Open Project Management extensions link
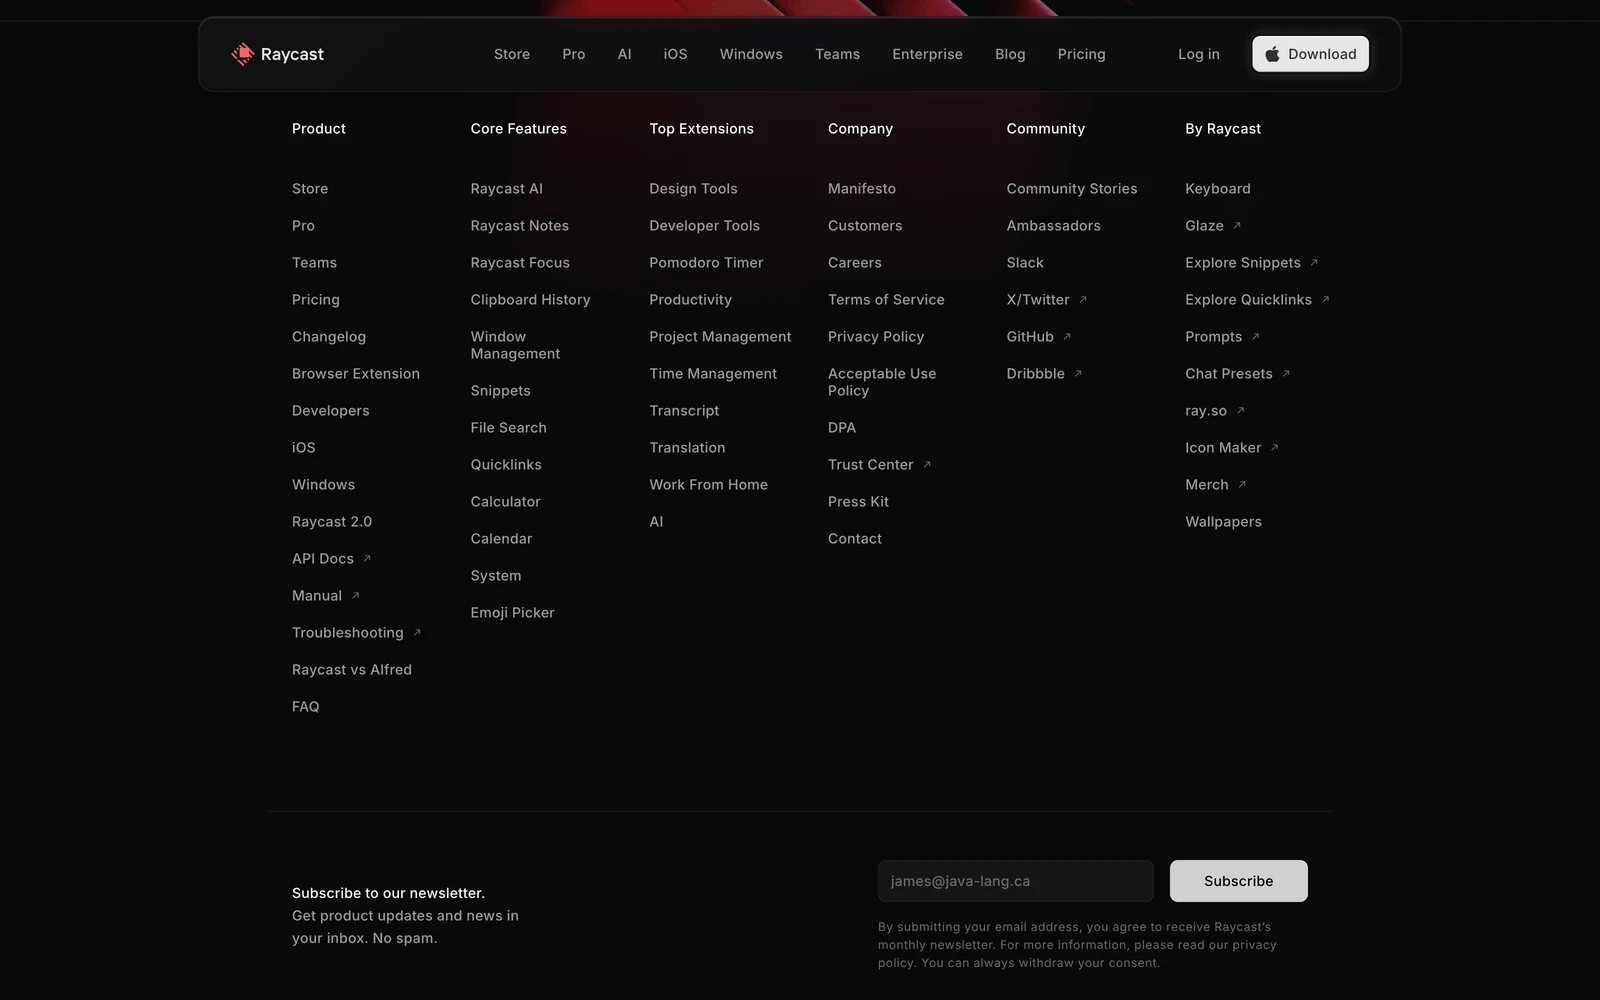This screenshot has width=1600, height=1000. pos(720,337)
